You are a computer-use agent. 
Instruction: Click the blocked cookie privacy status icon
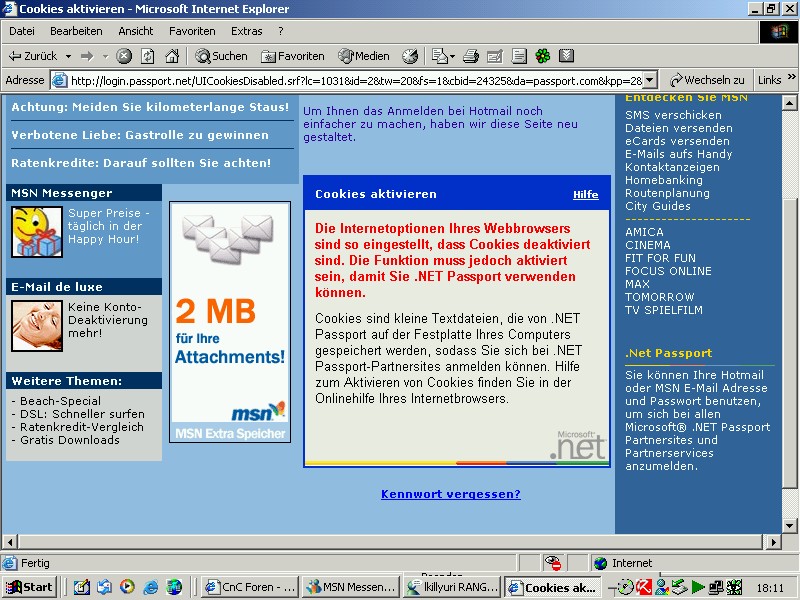(553, 563)
